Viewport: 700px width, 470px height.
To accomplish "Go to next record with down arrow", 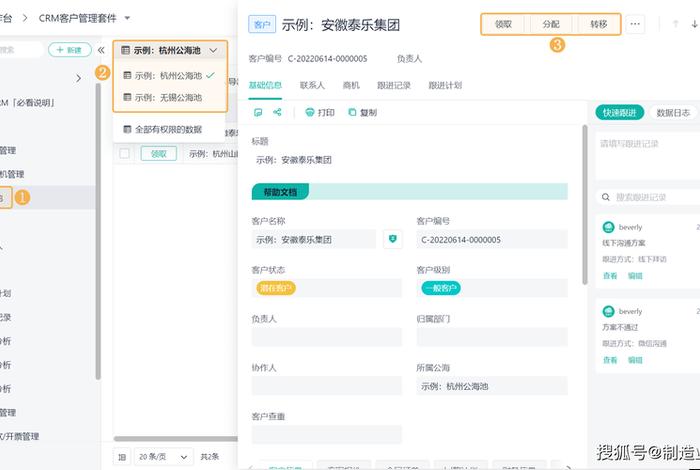I will coord(694,24).
